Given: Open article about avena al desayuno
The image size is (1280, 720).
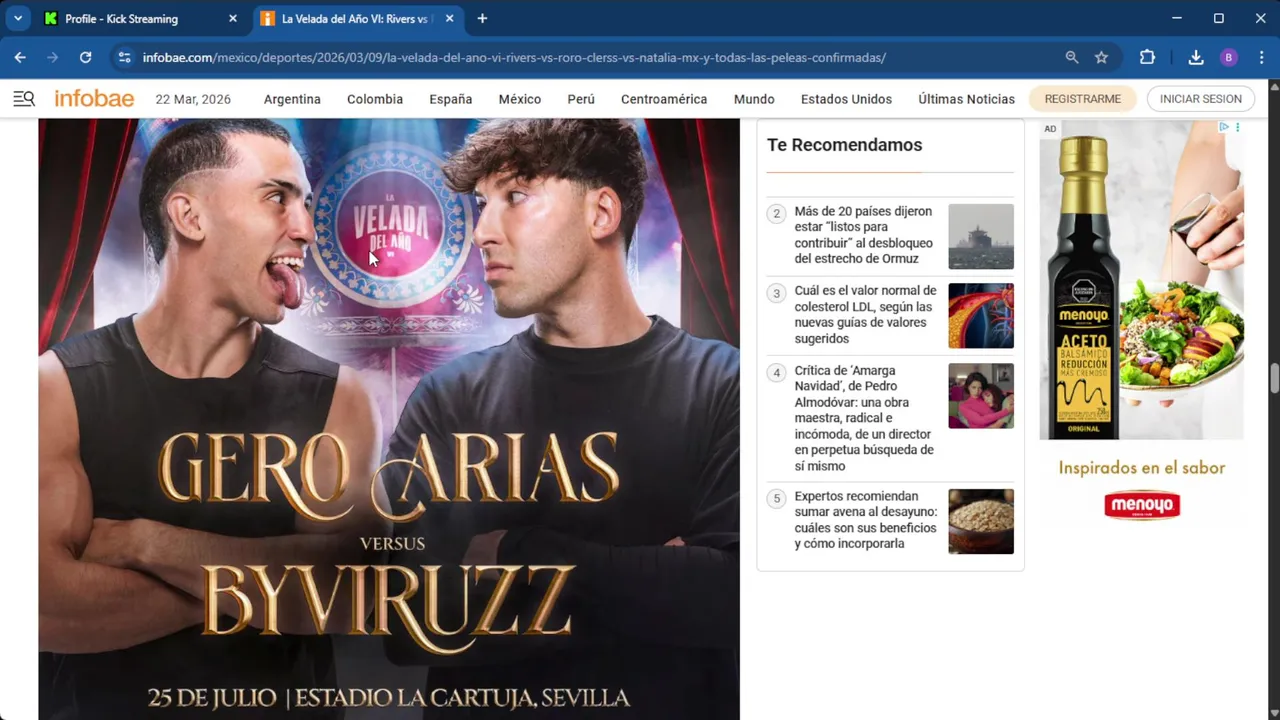Looking at the screenshot, I should 866,520.
